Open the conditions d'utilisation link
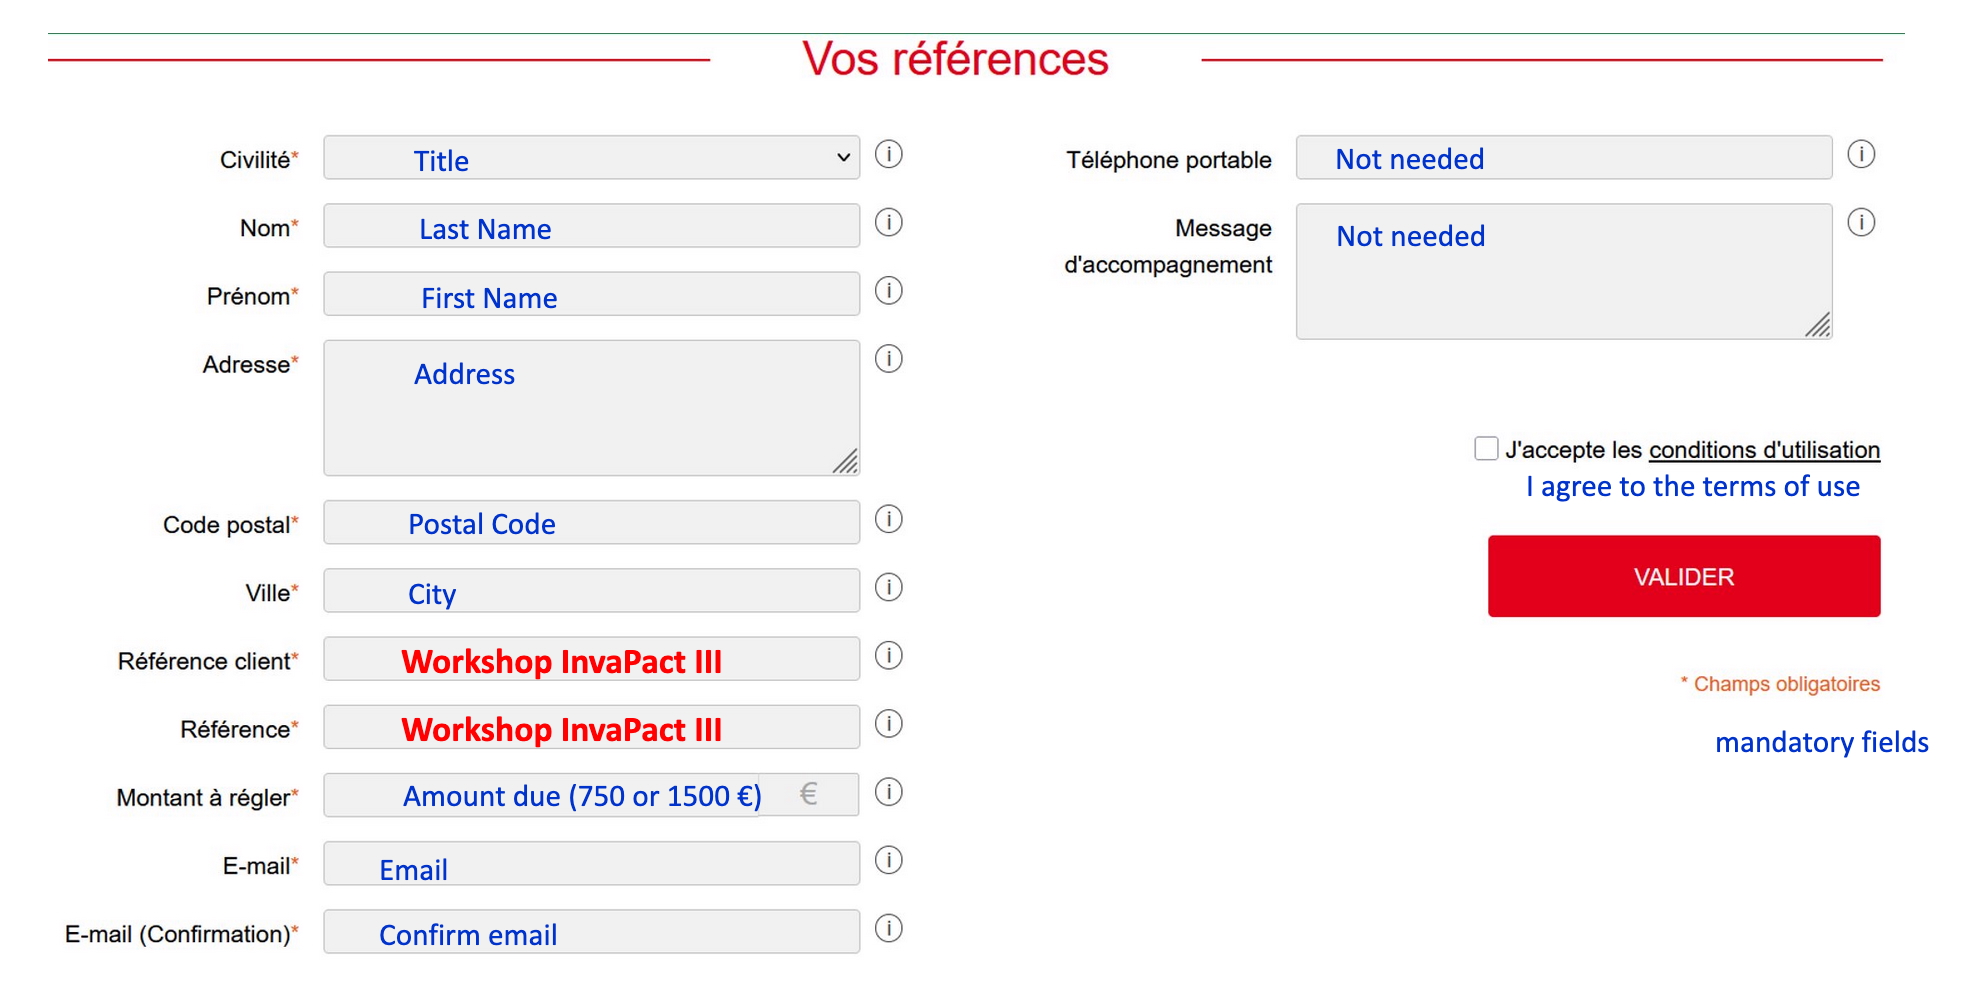1982x994 pixels. 1764,450
